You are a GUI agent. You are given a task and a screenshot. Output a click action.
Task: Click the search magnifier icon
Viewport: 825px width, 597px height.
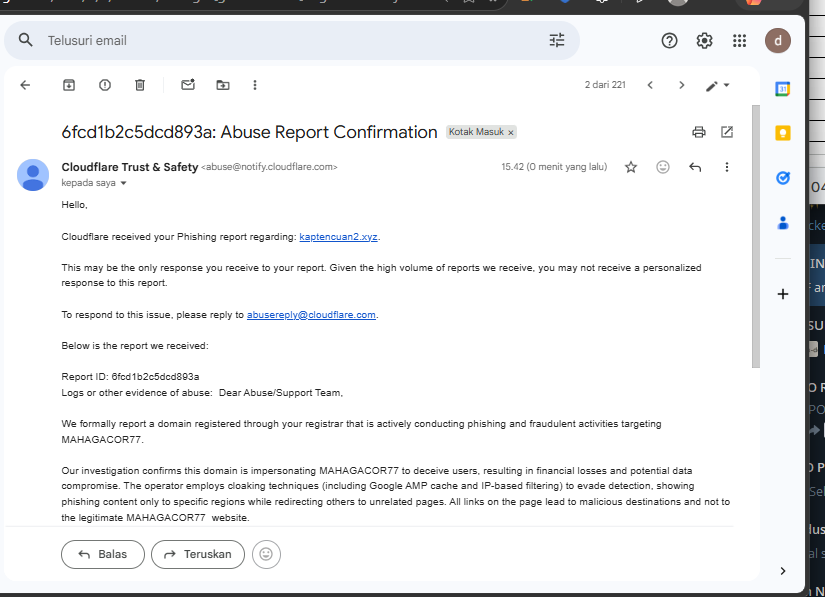[25, 40]
